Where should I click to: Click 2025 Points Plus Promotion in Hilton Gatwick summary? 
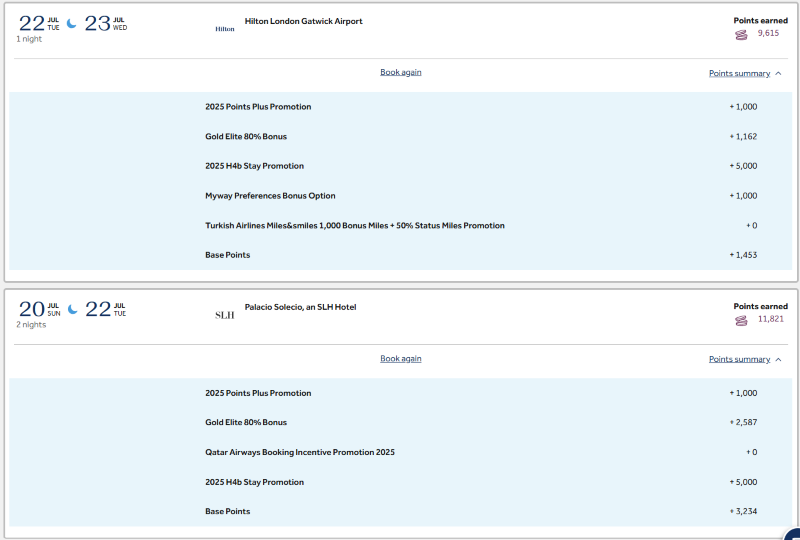tap(258, 107)
